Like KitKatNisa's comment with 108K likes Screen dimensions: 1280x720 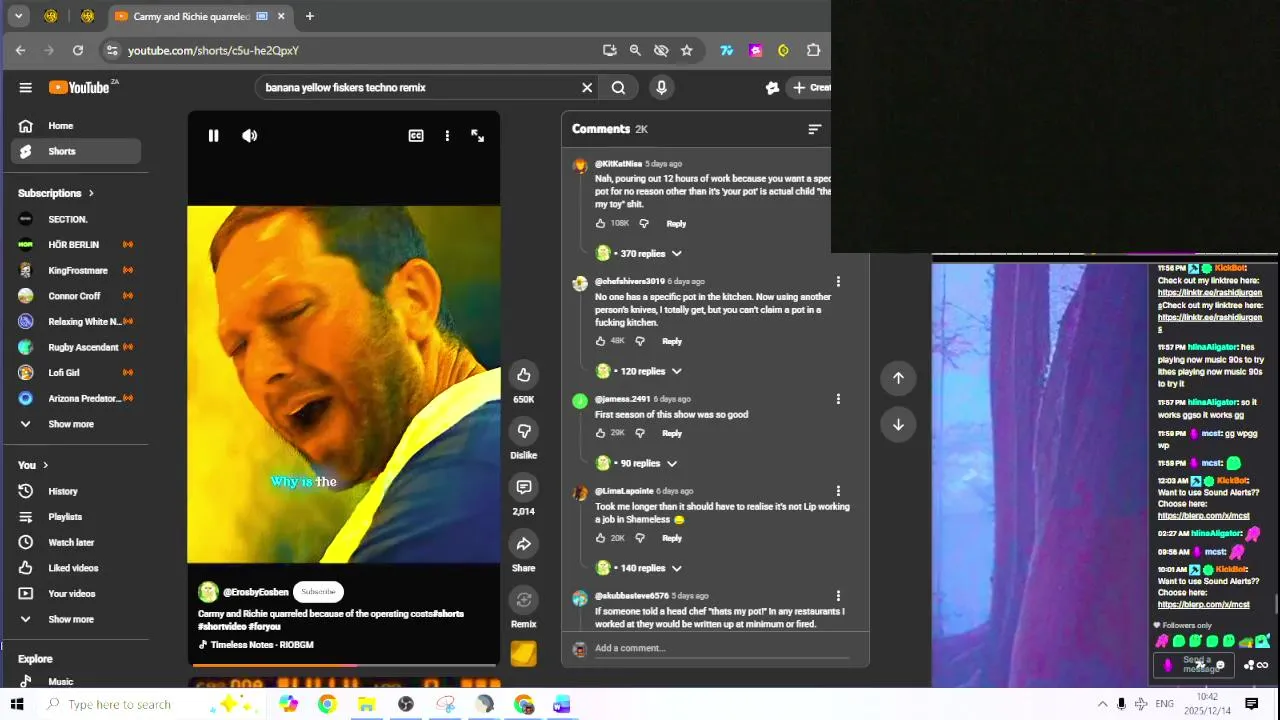[601, 224]
